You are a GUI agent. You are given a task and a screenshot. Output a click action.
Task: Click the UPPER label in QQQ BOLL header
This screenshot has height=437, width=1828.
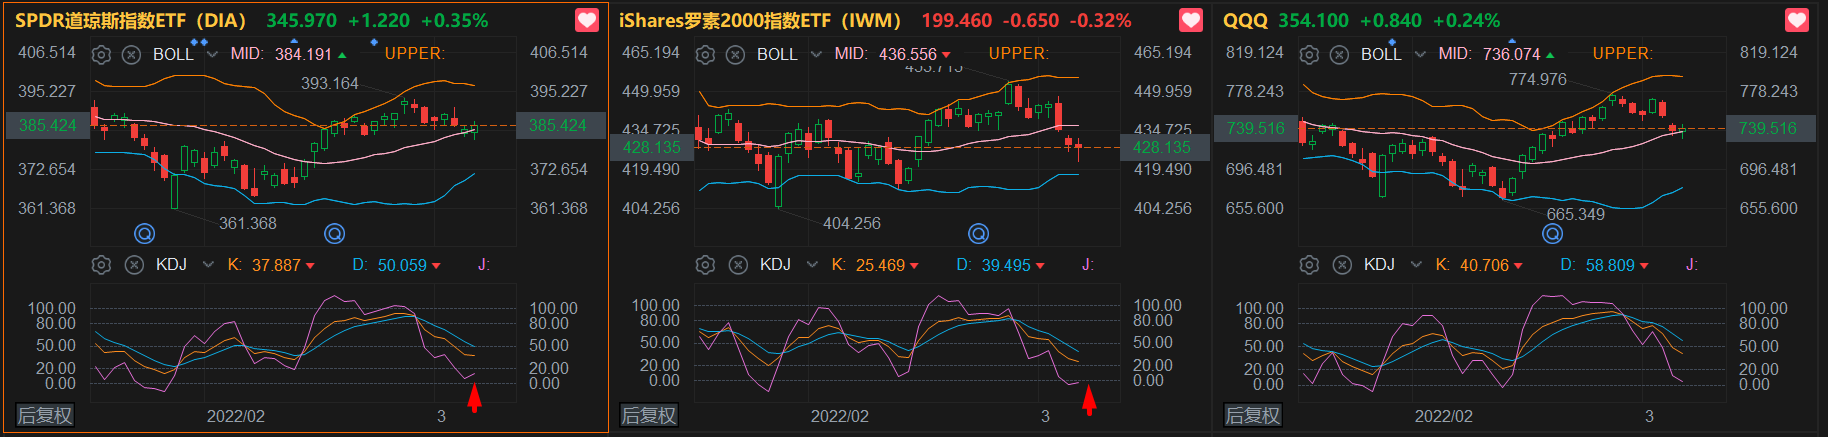[1623, 54]
